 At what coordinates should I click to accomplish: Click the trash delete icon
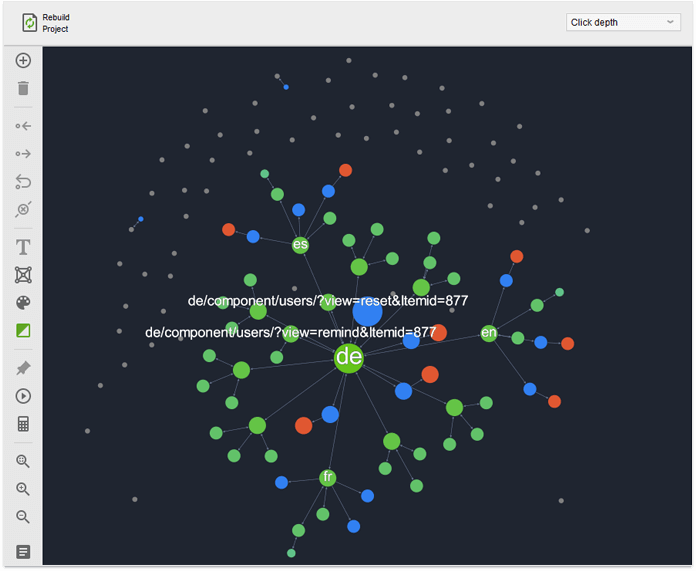23,88
